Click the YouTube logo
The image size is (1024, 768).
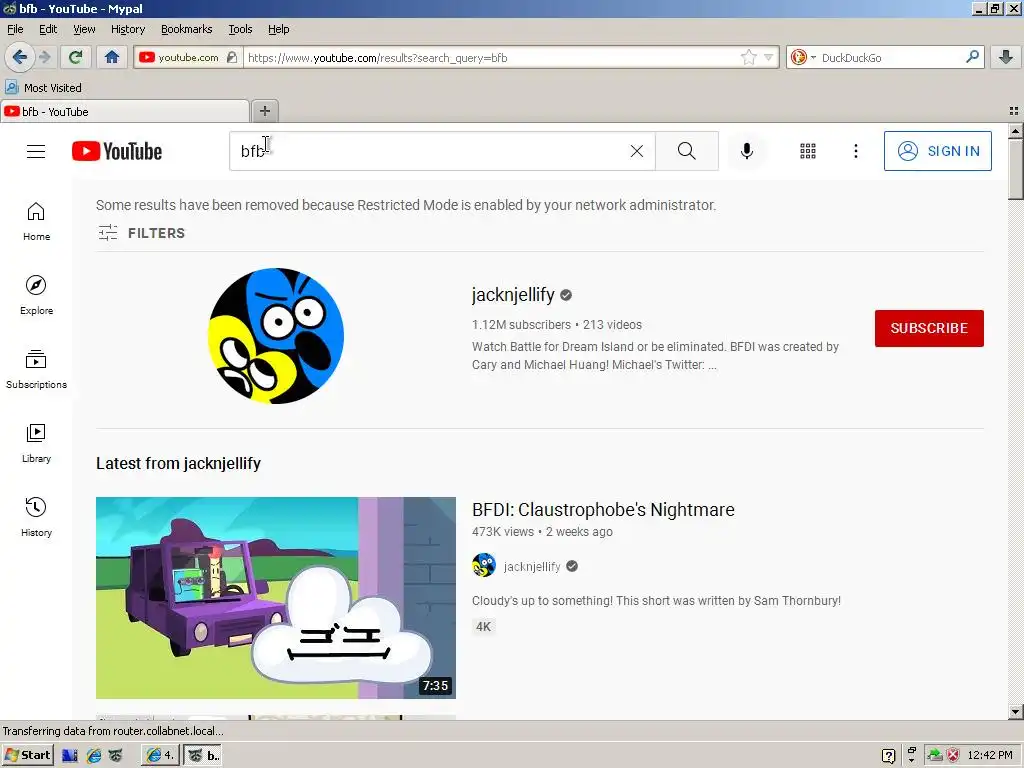pos(117,152)
